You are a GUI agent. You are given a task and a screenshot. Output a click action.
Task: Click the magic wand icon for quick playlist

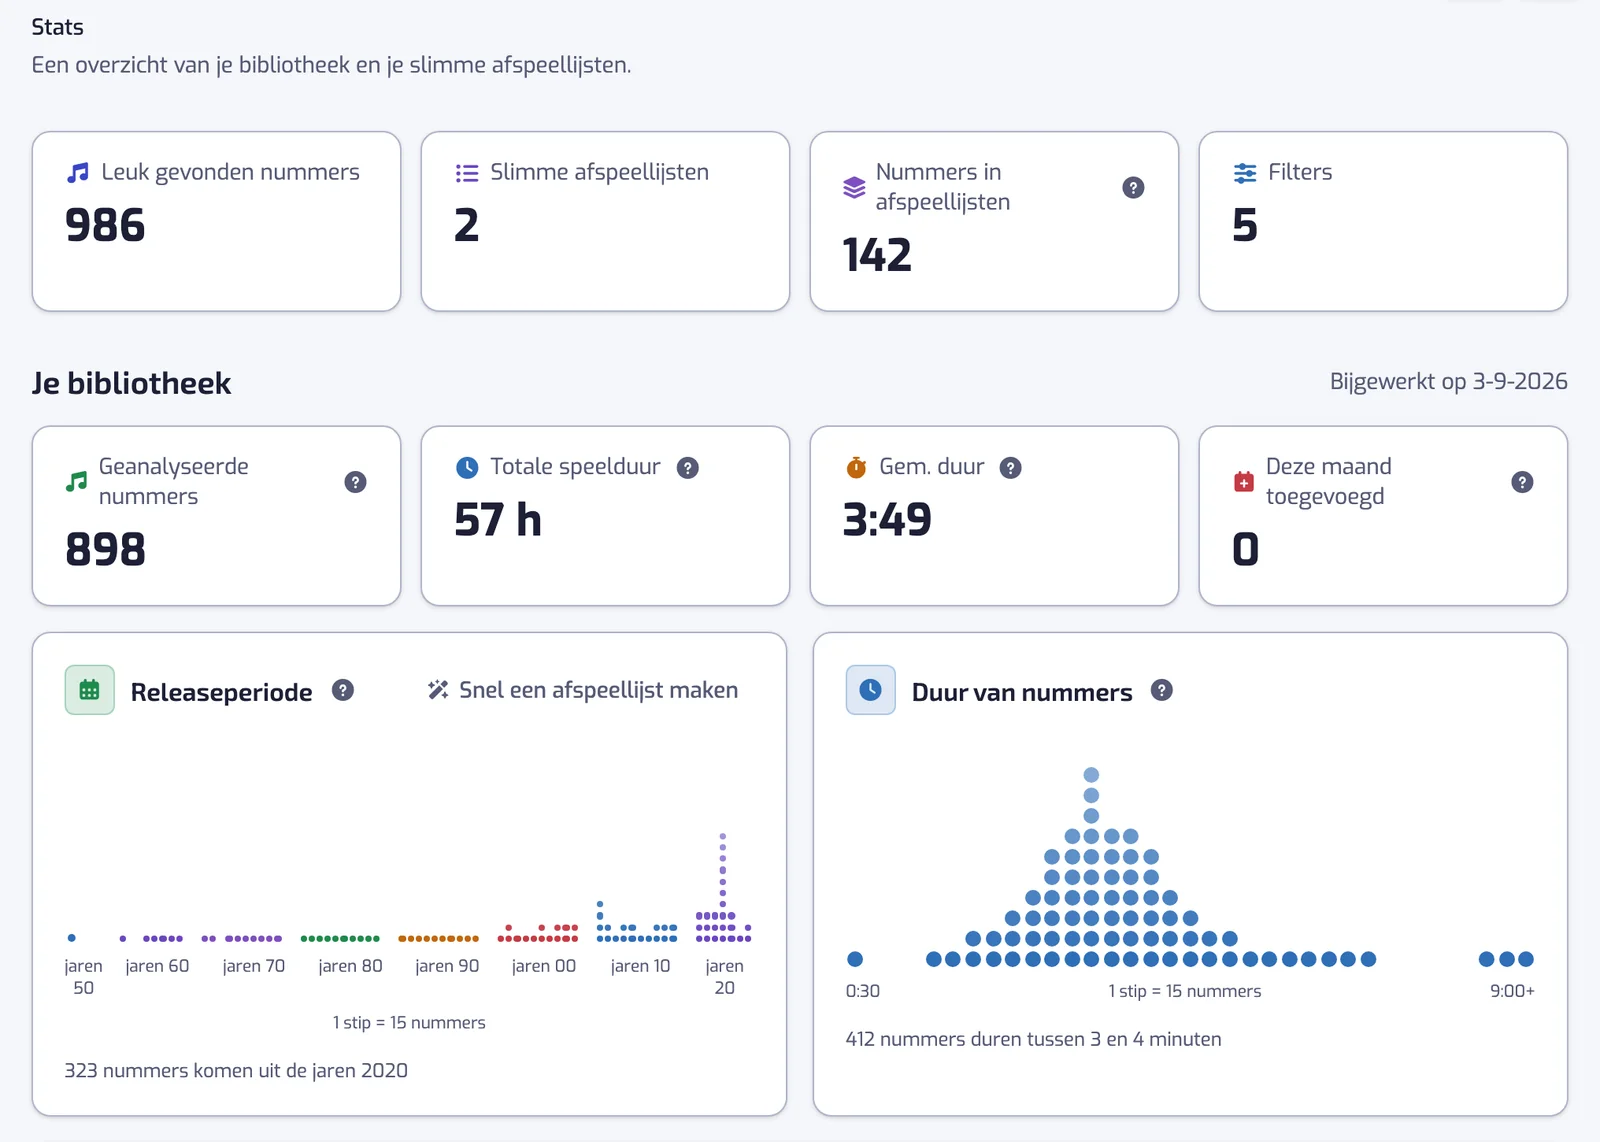click(x=438, y=690)
